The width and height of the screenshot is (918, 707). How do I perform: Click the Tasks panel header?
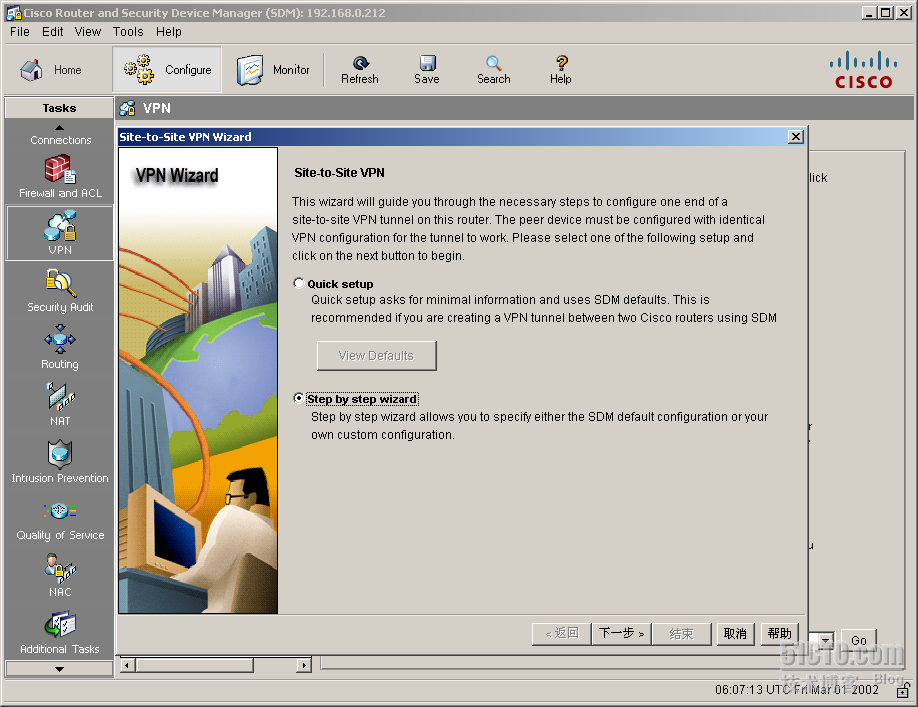point(59,108)
